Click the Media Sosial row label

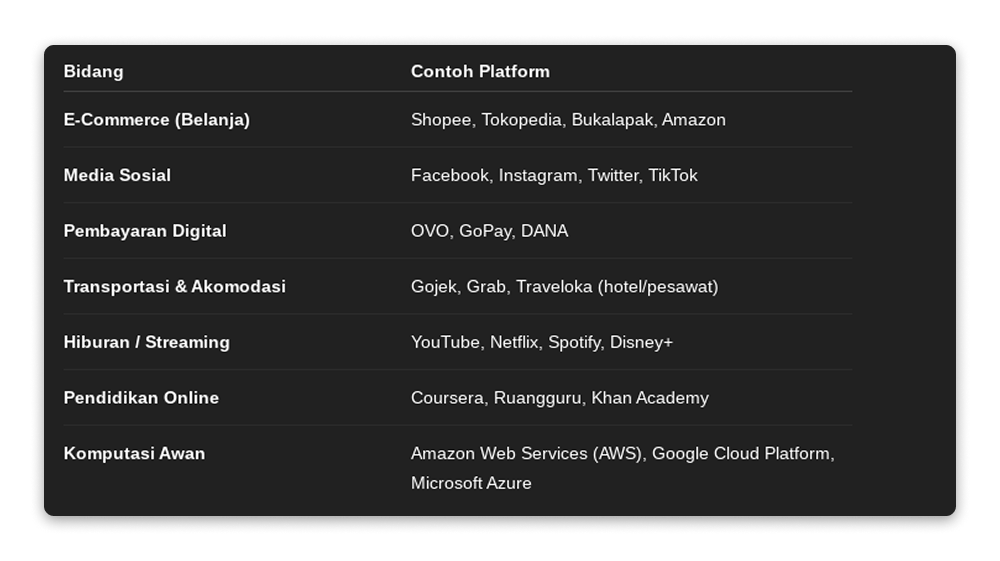coord(117,175)
